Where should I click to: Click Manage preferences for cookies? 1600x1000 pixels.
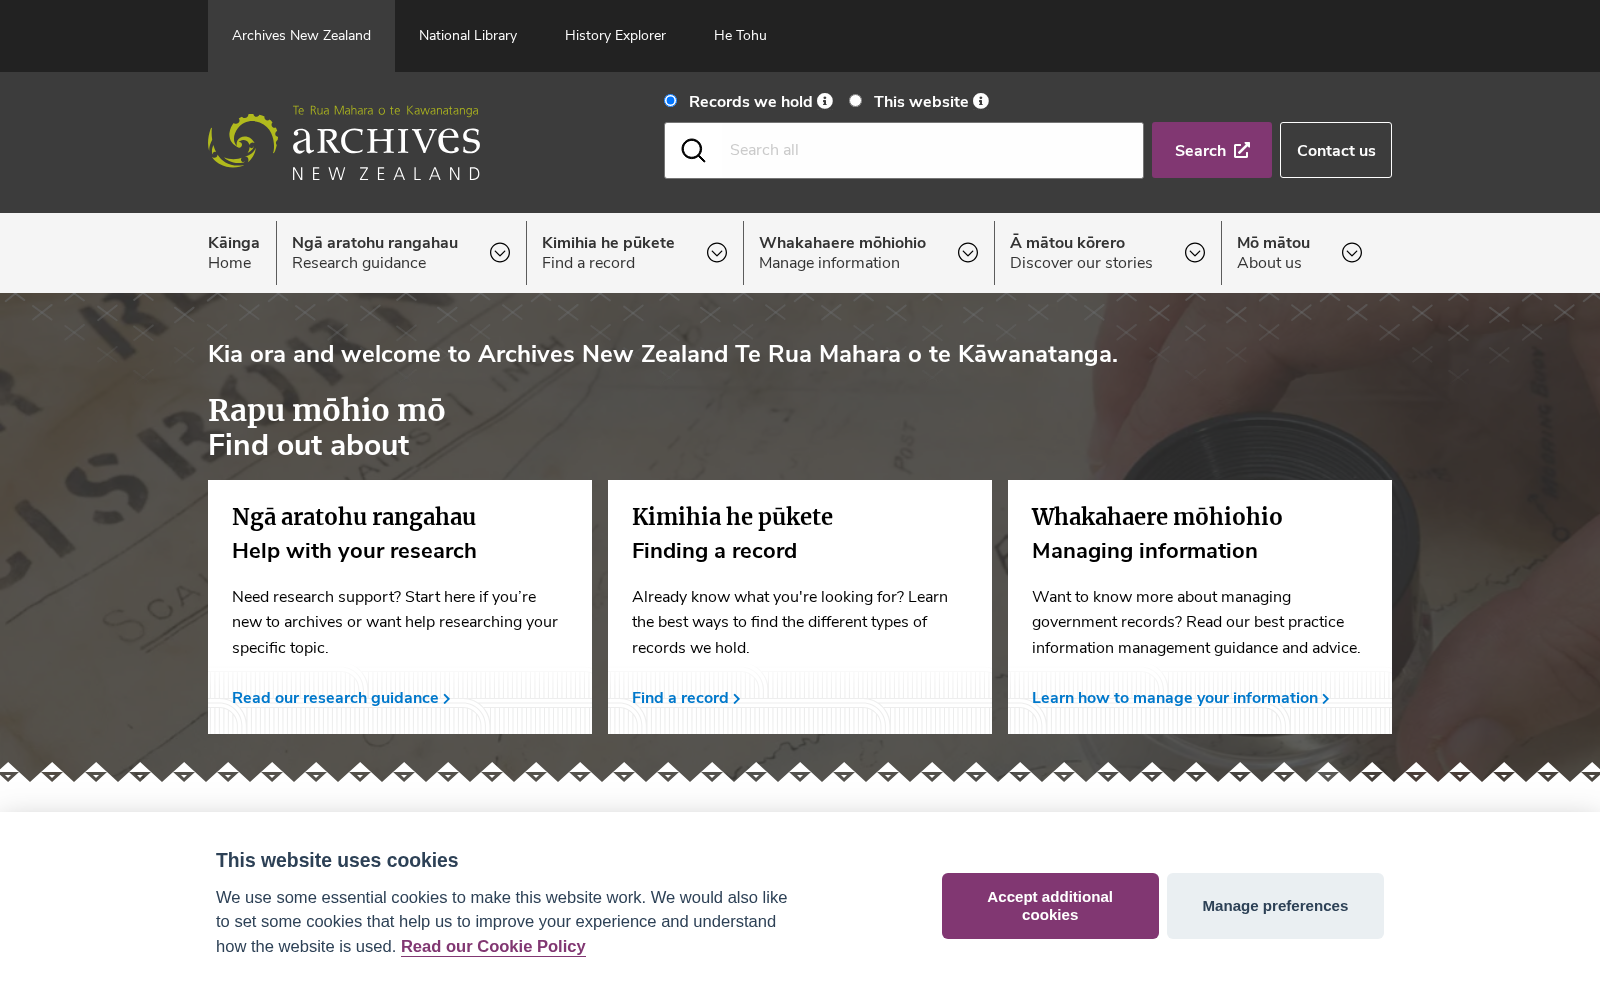click(1275, 906)
